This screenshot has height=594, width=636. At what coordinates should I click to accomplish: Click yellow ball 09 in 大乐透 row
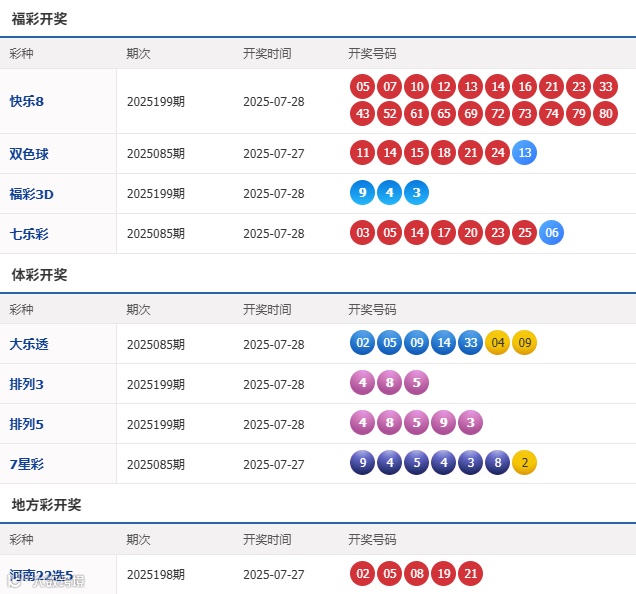524,343
